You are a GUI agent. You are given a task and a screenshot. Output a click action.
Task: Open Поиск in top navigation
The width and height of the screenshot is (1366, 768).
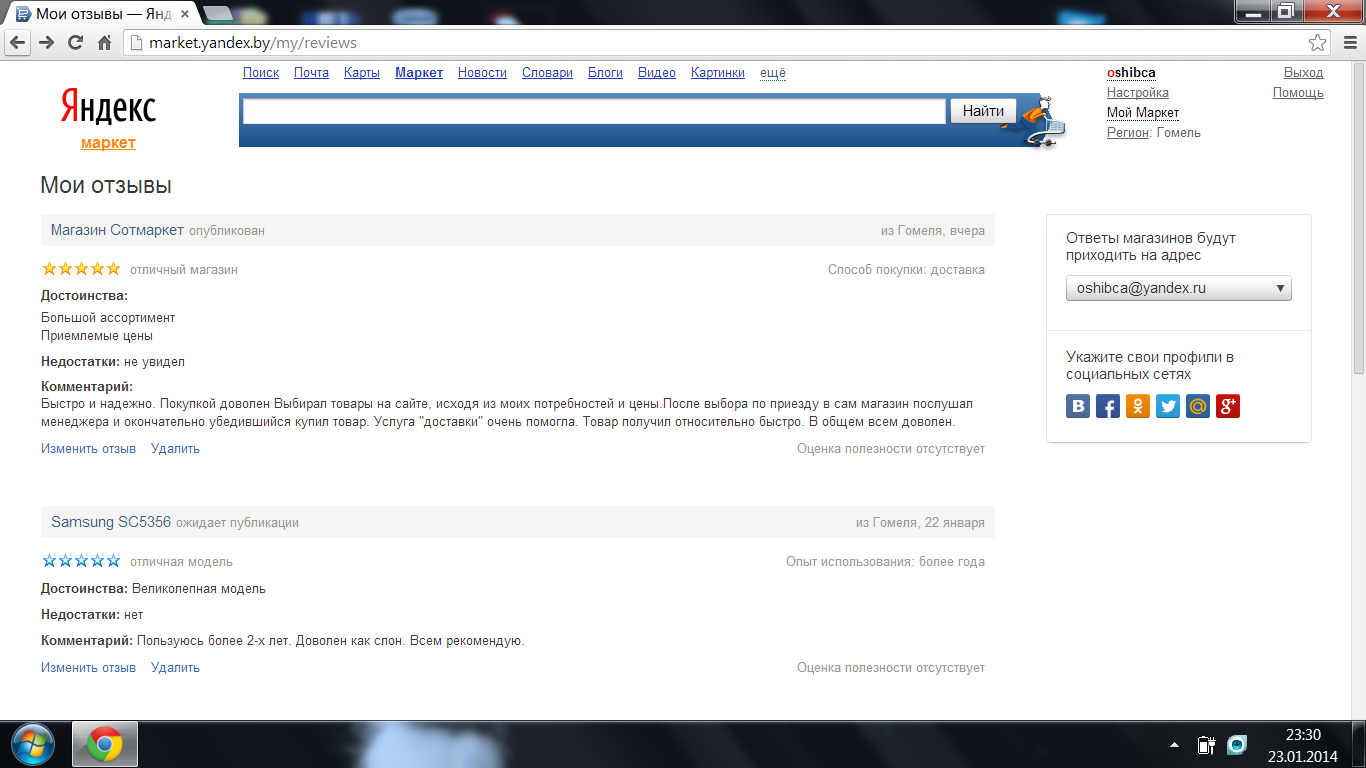coord(261,73)
